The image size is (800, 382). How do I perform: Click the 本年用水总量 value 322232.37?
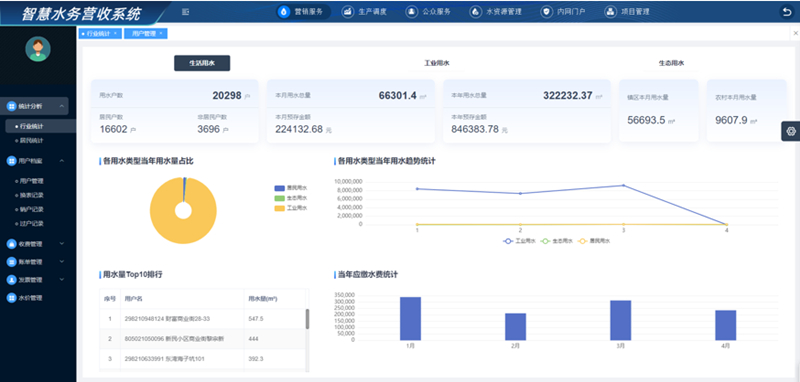(567, 95)
